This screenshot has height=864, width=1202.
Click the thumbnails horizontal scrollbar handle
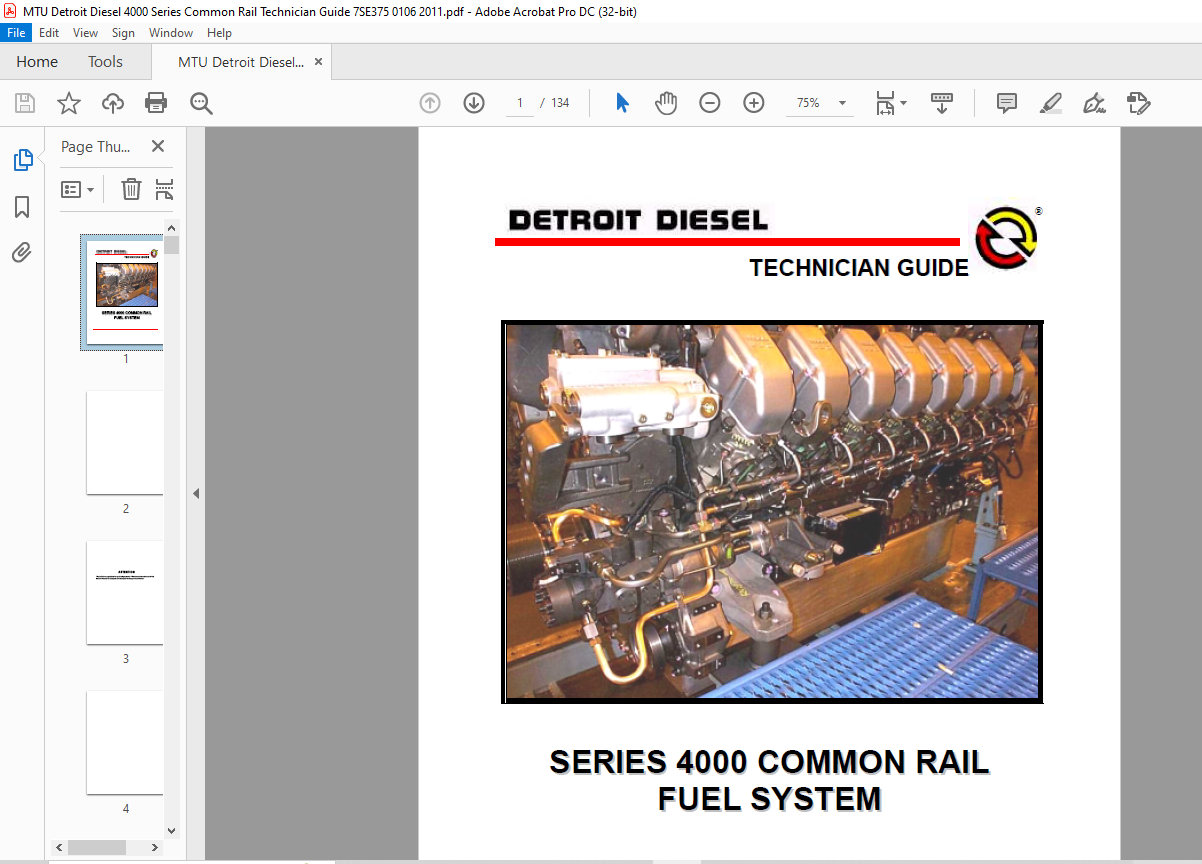[95, 847]
